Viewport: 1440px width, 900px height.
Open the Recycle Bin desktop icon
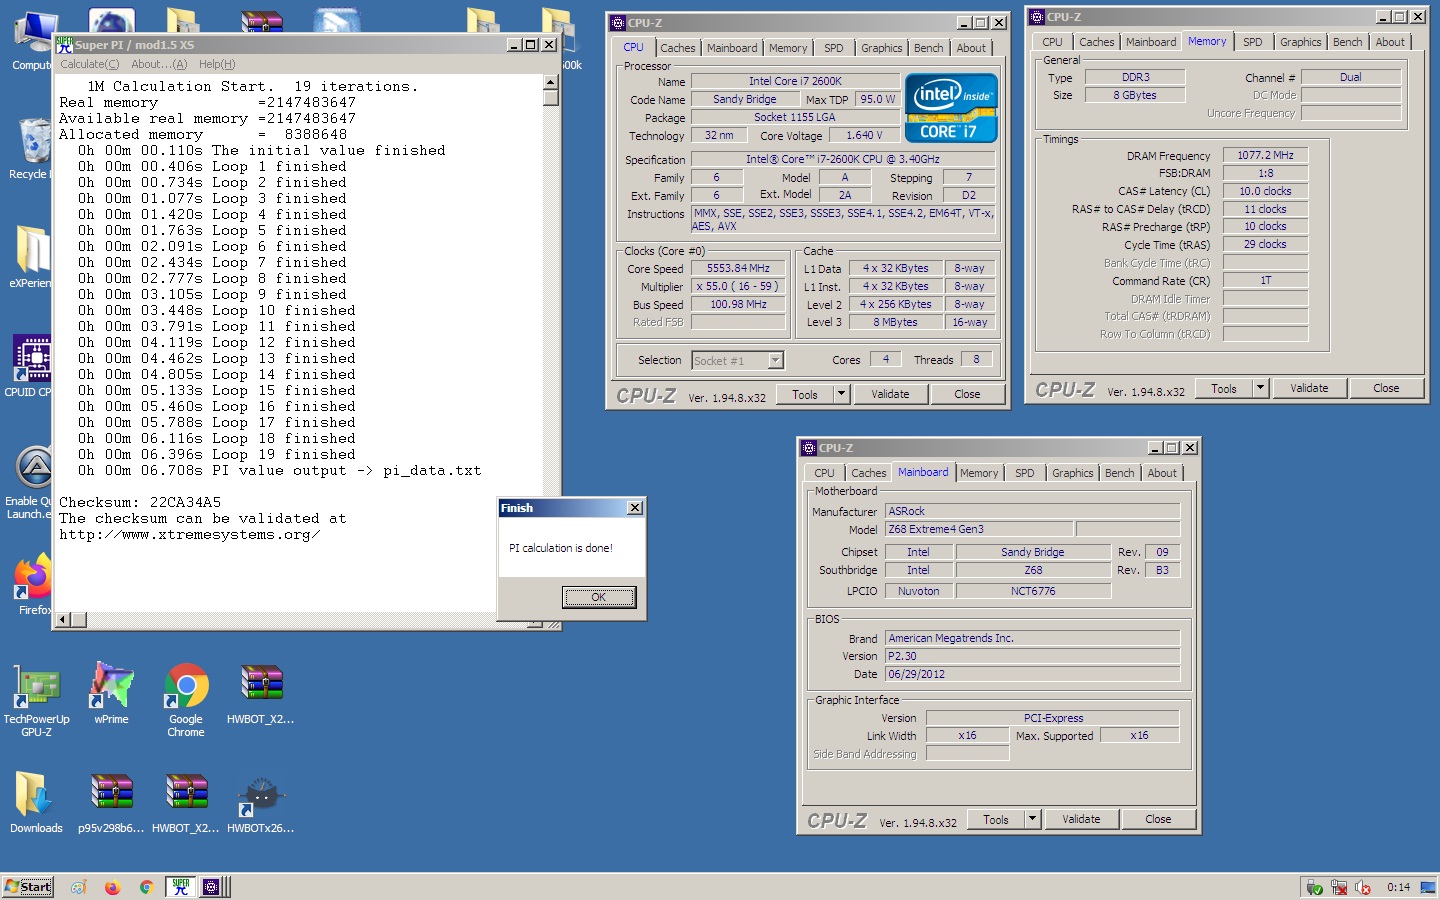[30, 148]
